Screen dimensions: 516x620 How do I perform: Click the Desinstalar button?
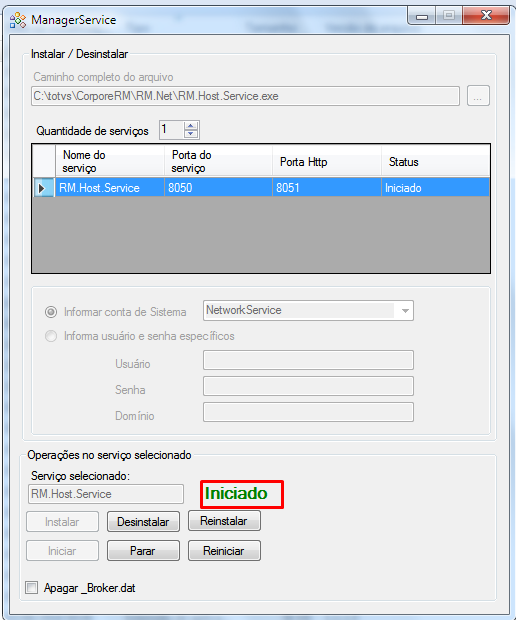[x=143, y=522]
